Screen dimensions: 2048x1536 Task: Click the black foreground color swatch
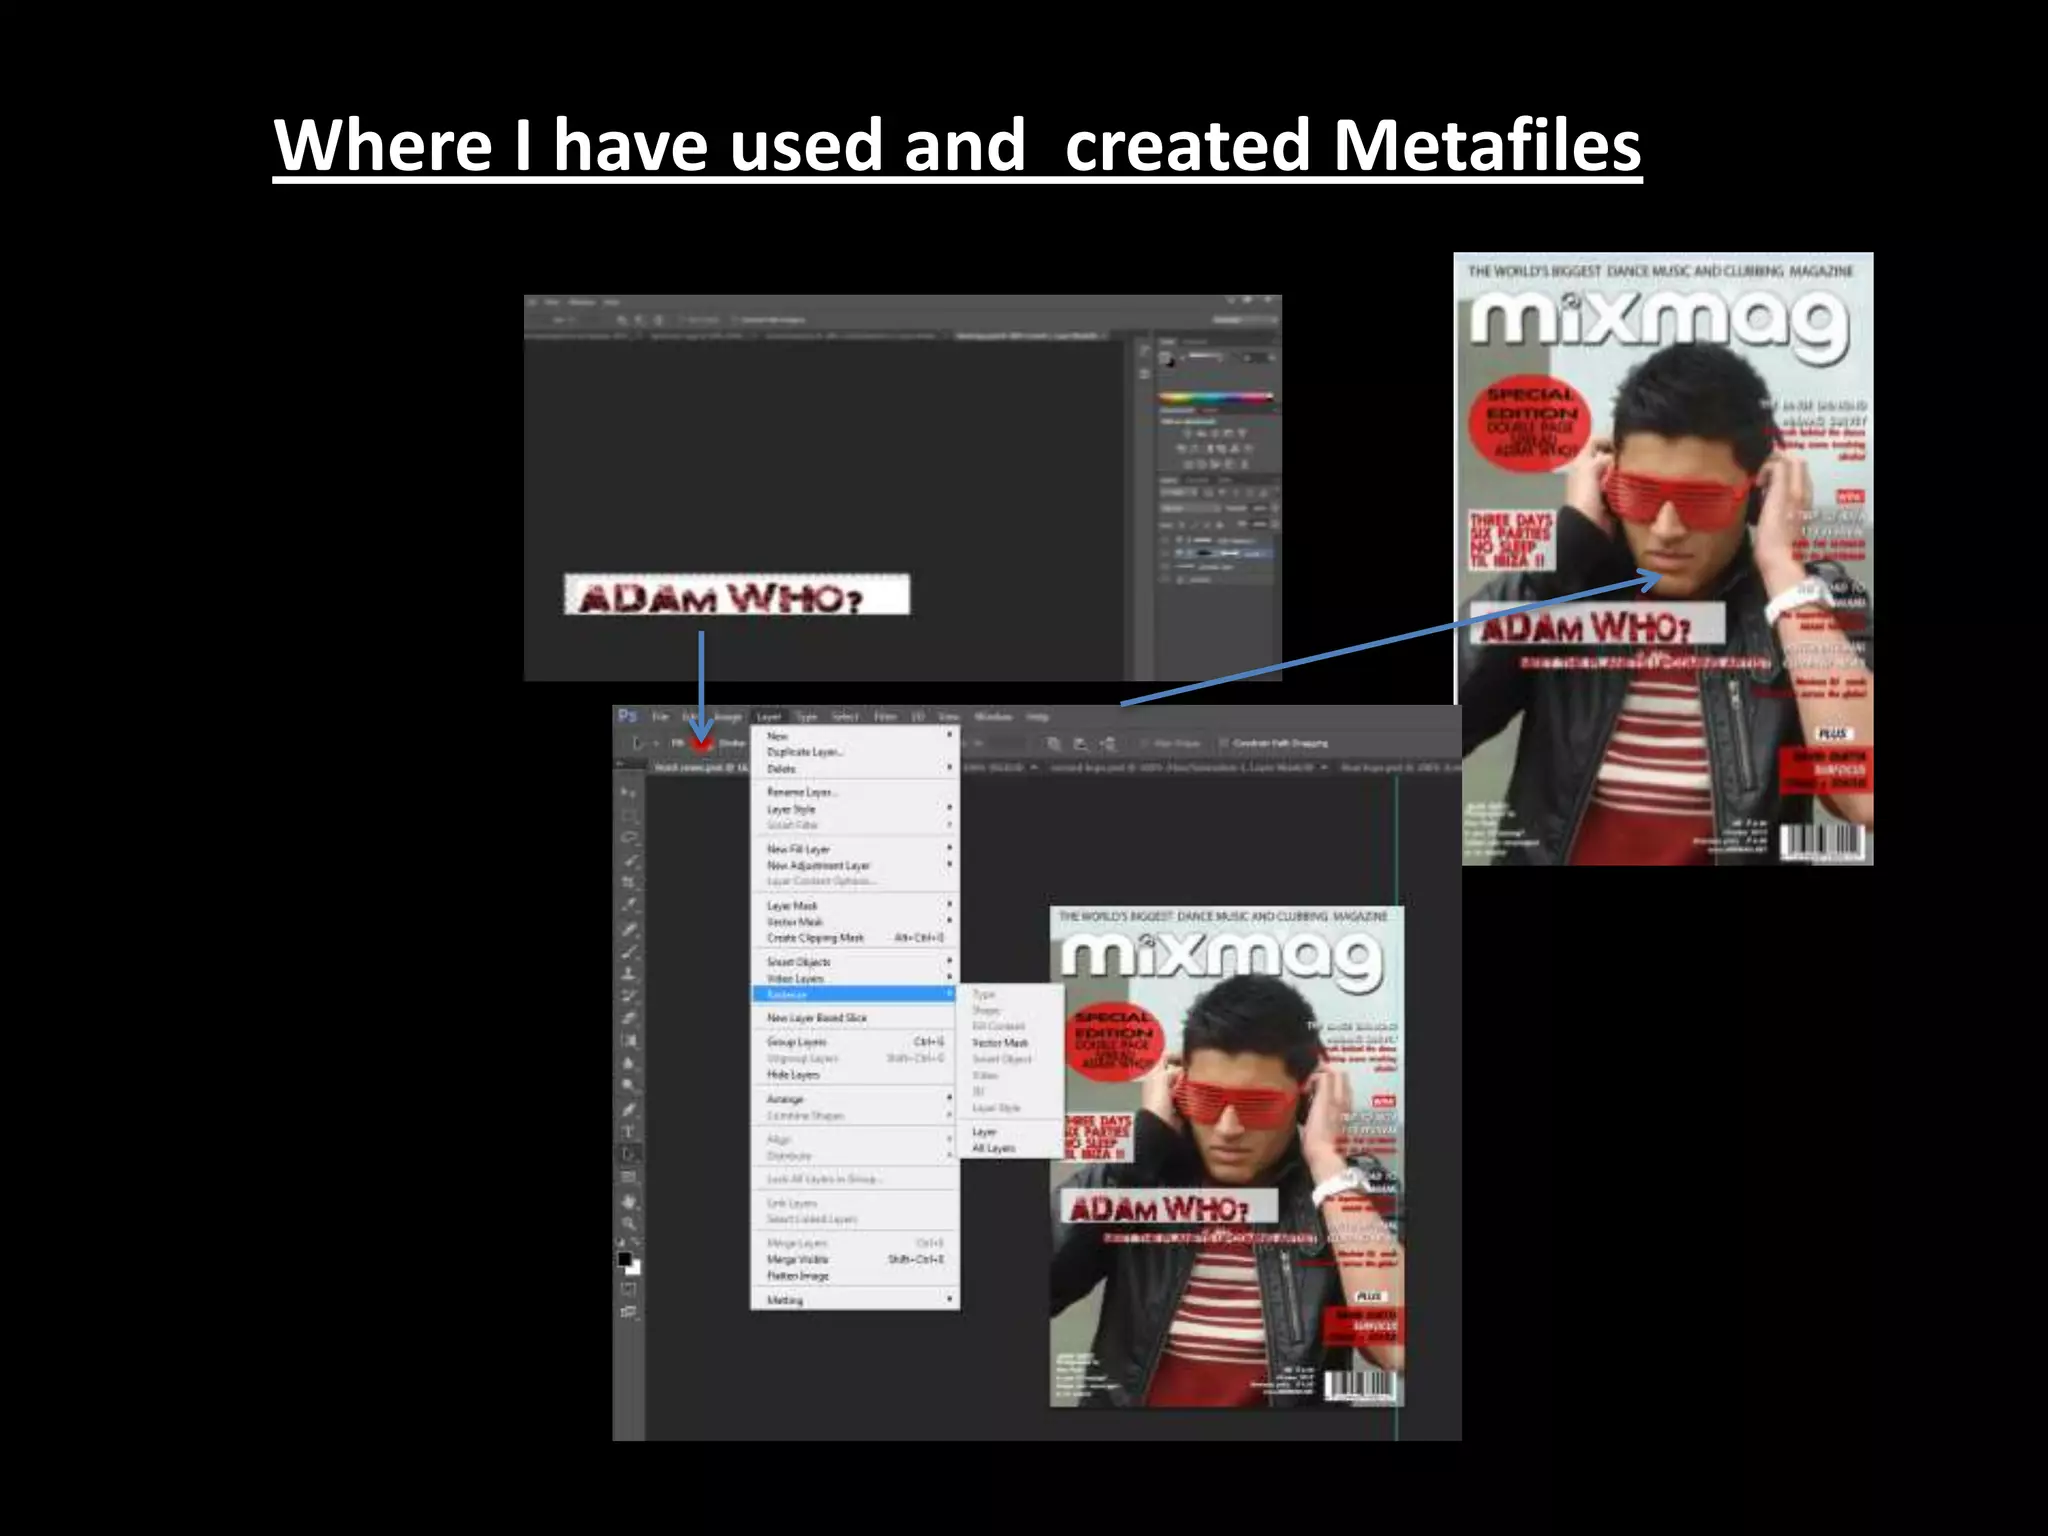[624, 1258]
